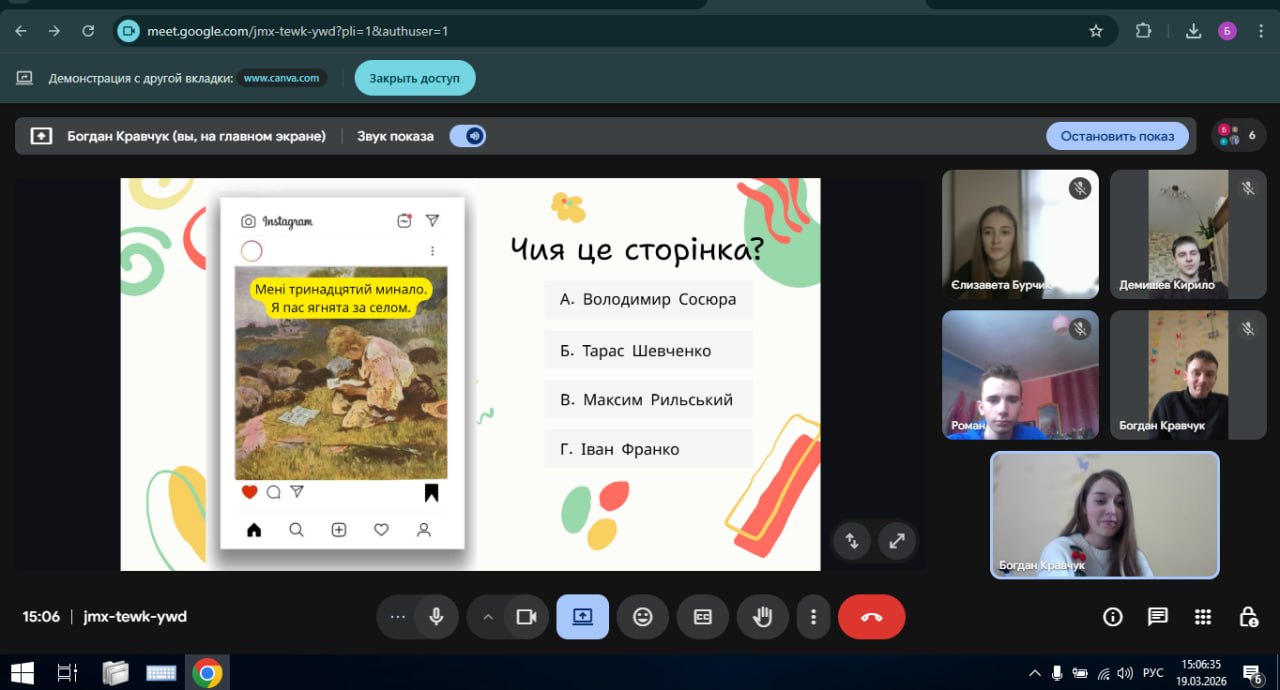The height and width of the screenshot is (690, 1280).
Task: Open the activities grid icon
Action: [x=1203, y=617]
